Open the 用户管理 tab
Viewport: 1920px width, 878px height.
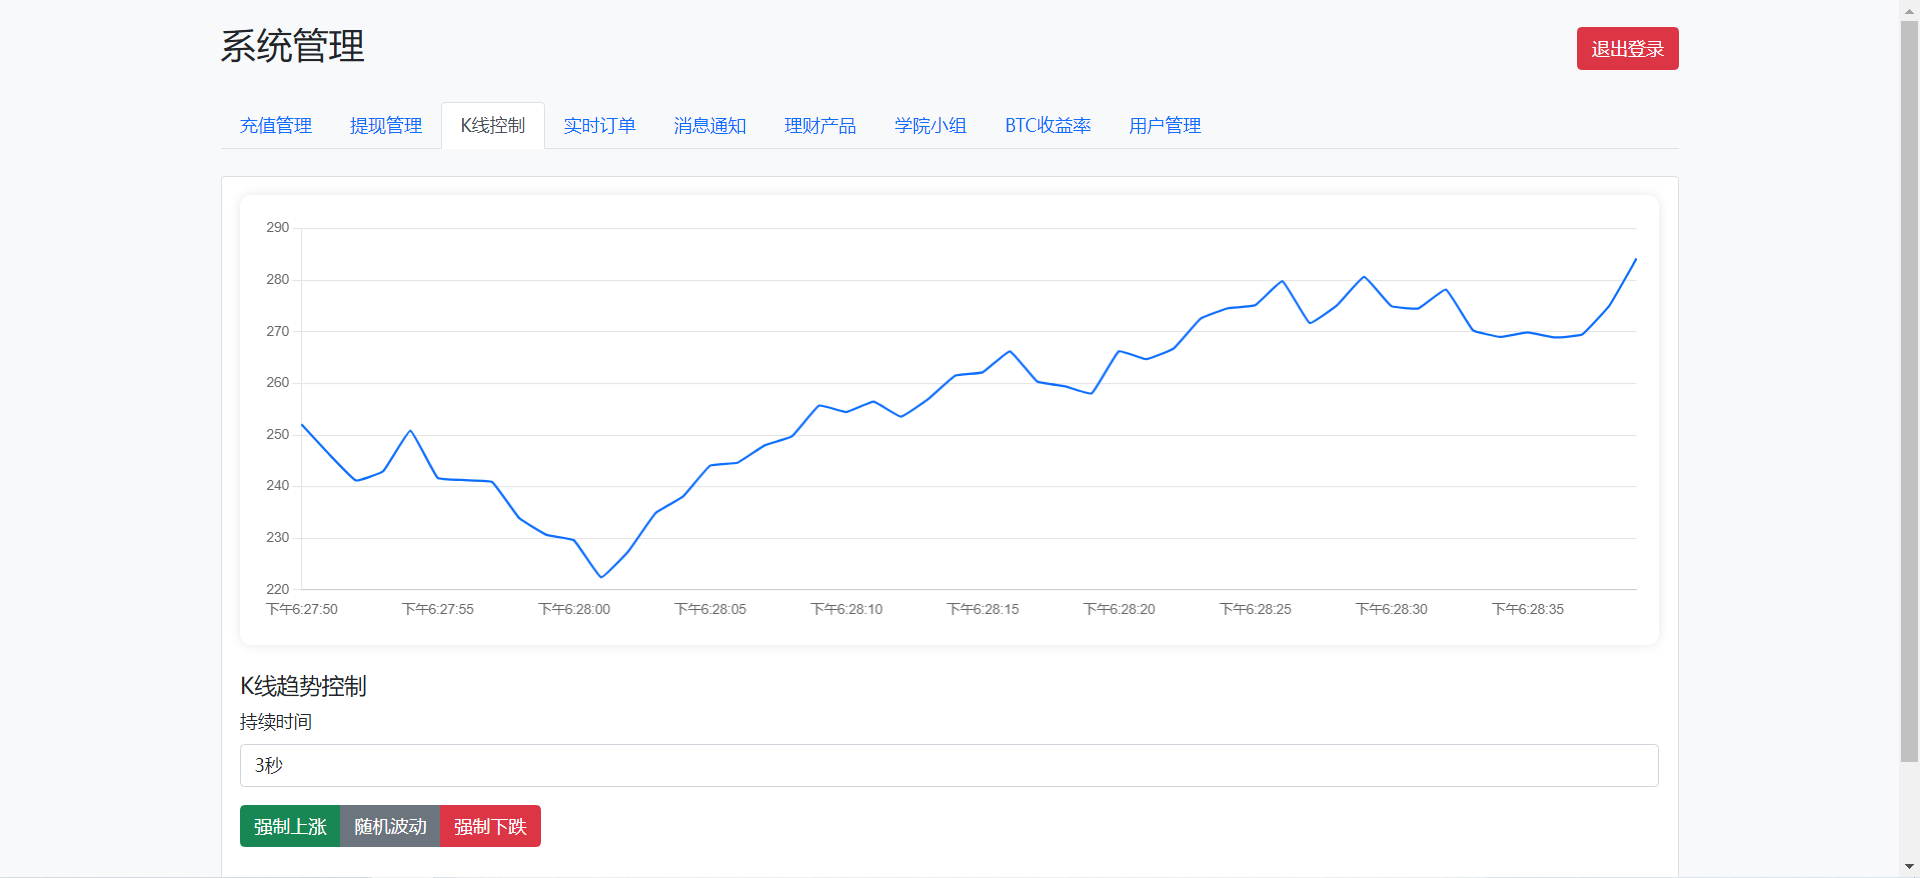tap(1165, 126)
